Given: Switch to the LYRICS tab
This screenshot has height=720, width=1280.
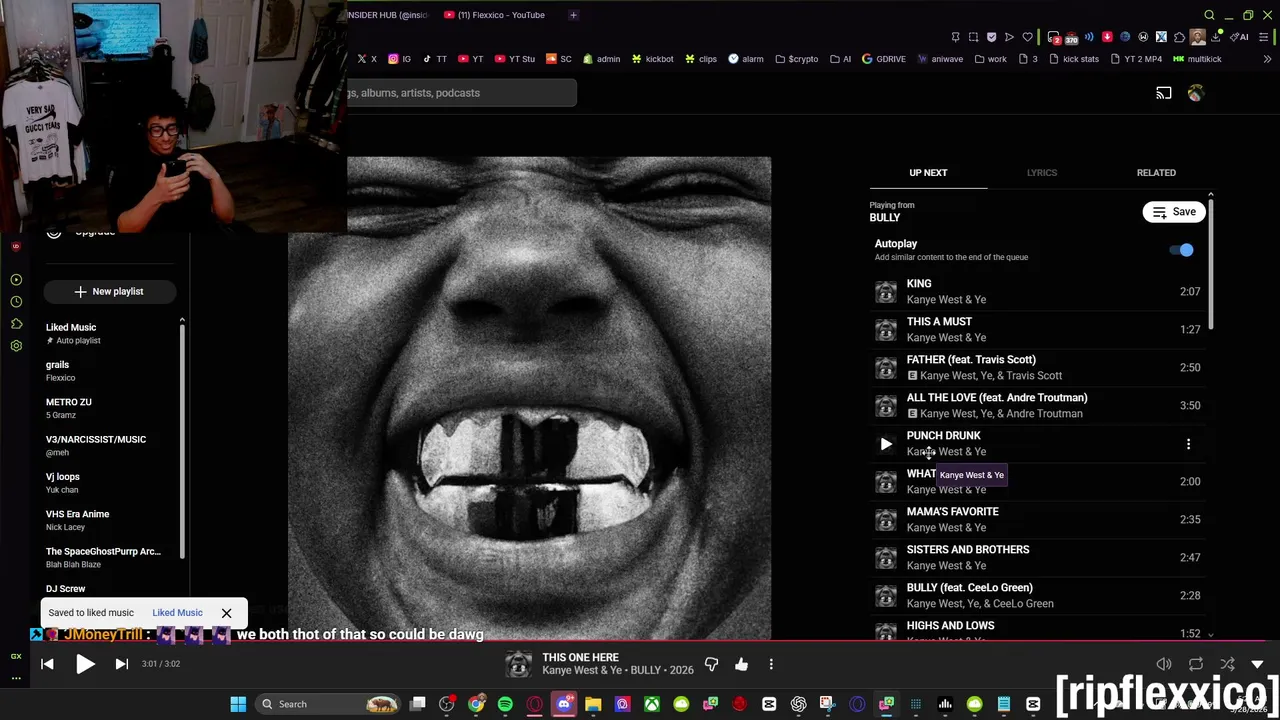Looking at the screenshot, I should tap(1041, 172).
